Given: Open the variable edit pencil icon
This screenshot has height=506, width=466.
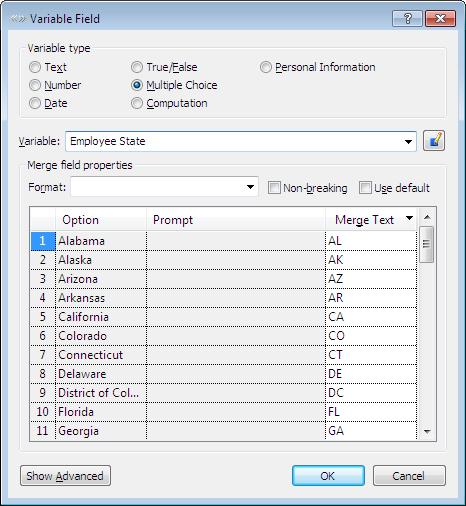Looking at the screenshot, I should (434, 141).
